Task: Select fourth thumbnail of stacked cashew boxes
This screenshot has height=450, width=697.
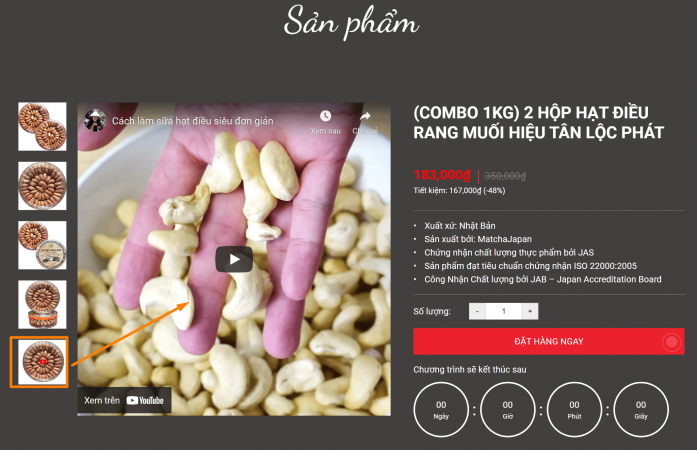Action: [x=42, y=305]
